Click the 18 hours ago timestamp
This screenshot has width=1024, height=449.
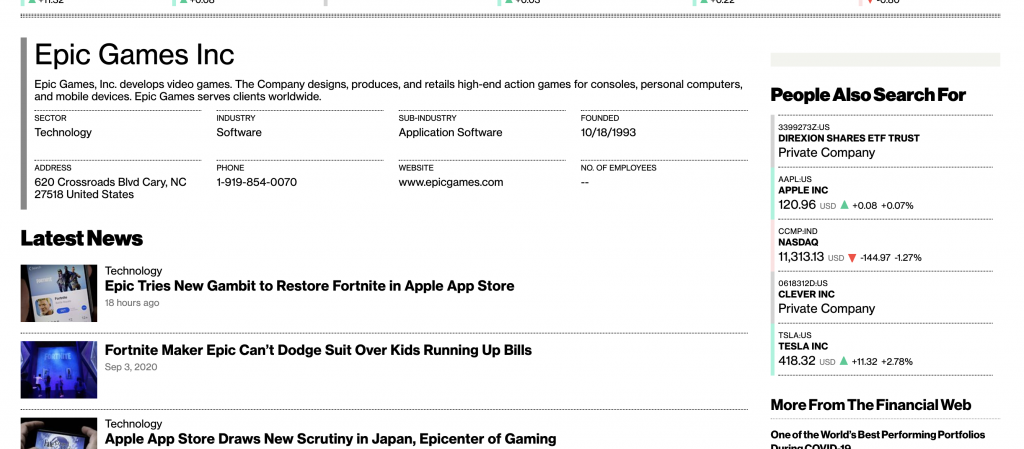click(x=132, y=303)
